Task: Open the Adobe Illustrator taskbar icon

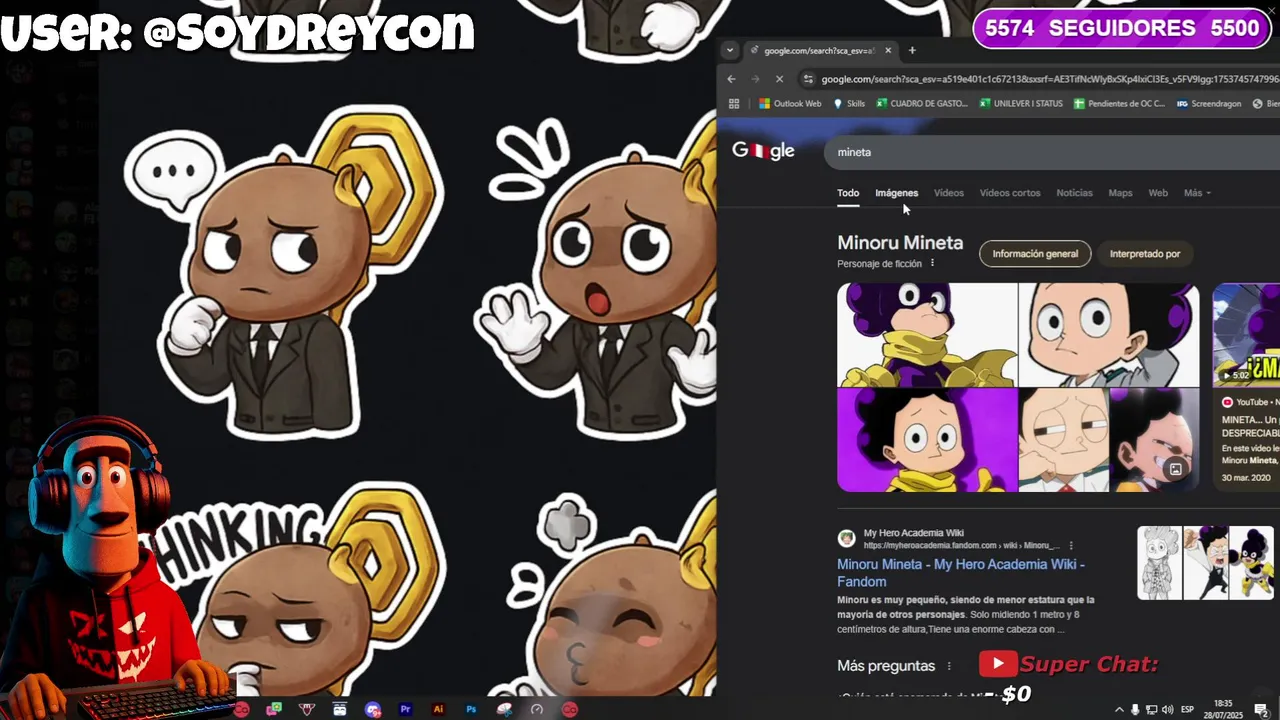Action: [x=438, y=709]
